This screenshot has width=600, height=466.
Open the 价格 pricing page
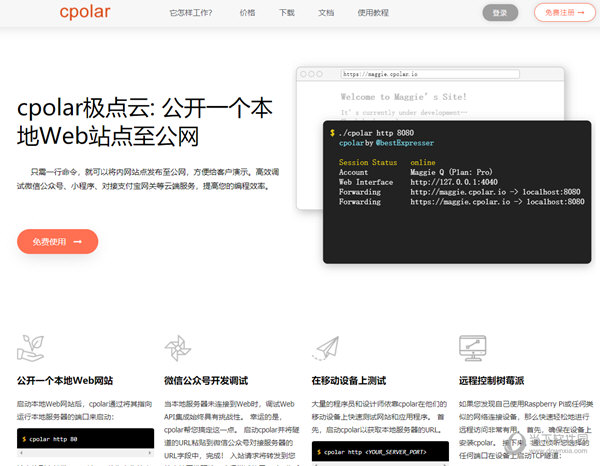(x=247, y=13)
